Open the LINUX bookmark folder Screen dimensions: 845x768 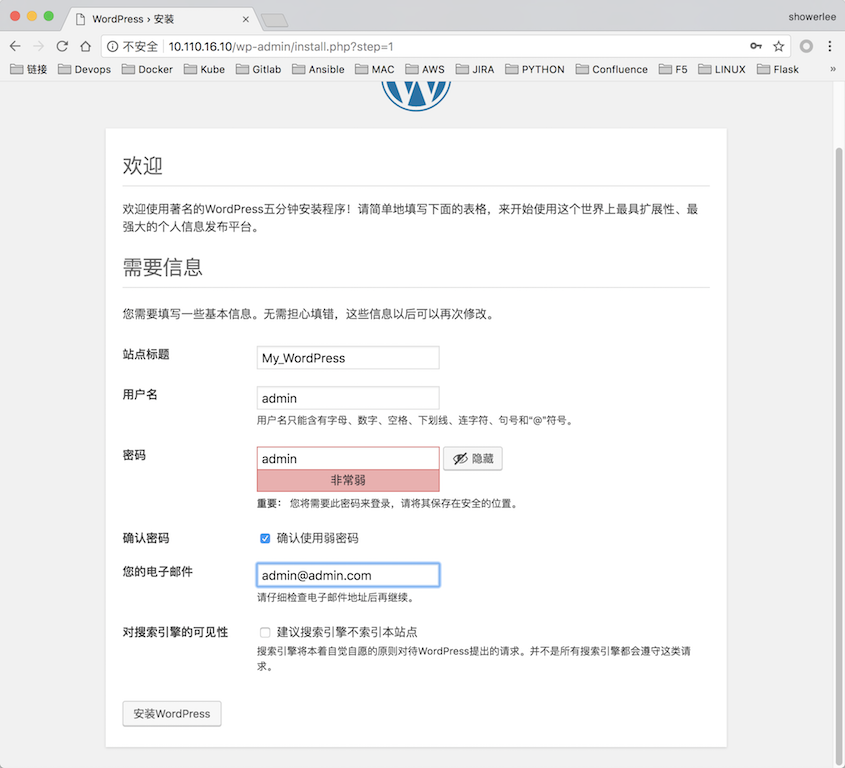(x=722, y=69)
